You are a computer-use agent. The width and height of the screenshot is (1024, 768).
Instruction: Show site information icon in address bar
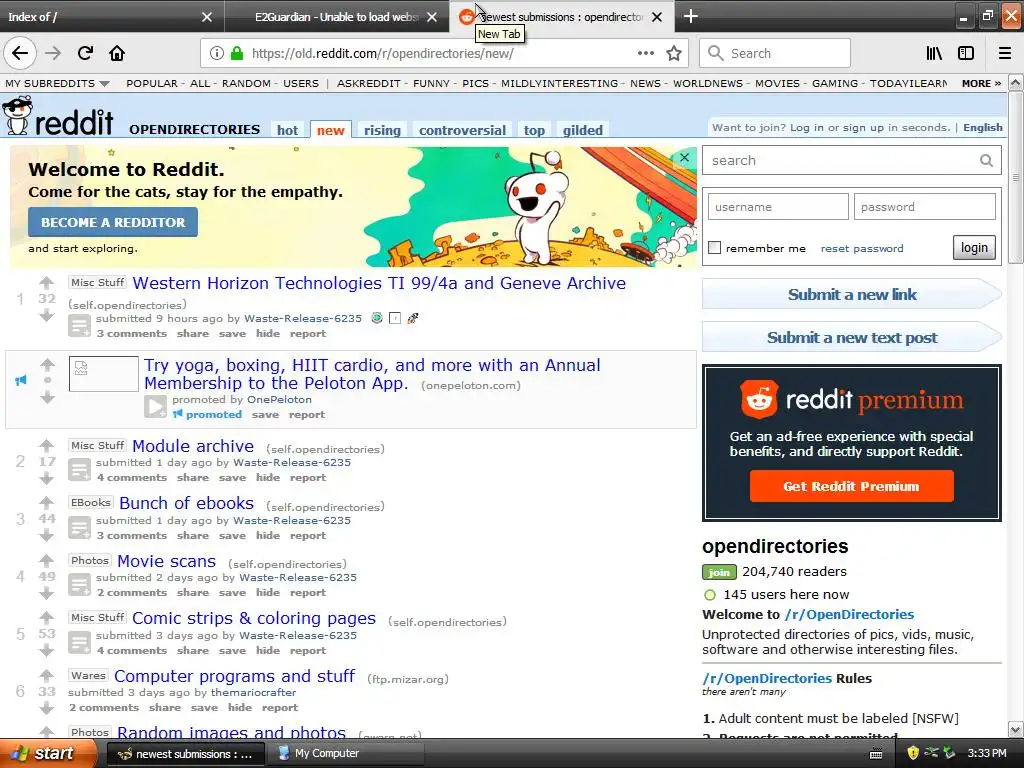click(216, 53)
